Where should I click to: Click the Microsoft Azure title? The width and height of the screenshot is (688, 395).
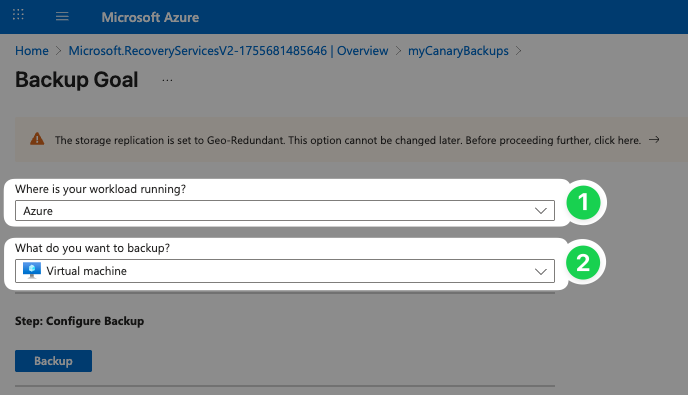coord(150,17)
